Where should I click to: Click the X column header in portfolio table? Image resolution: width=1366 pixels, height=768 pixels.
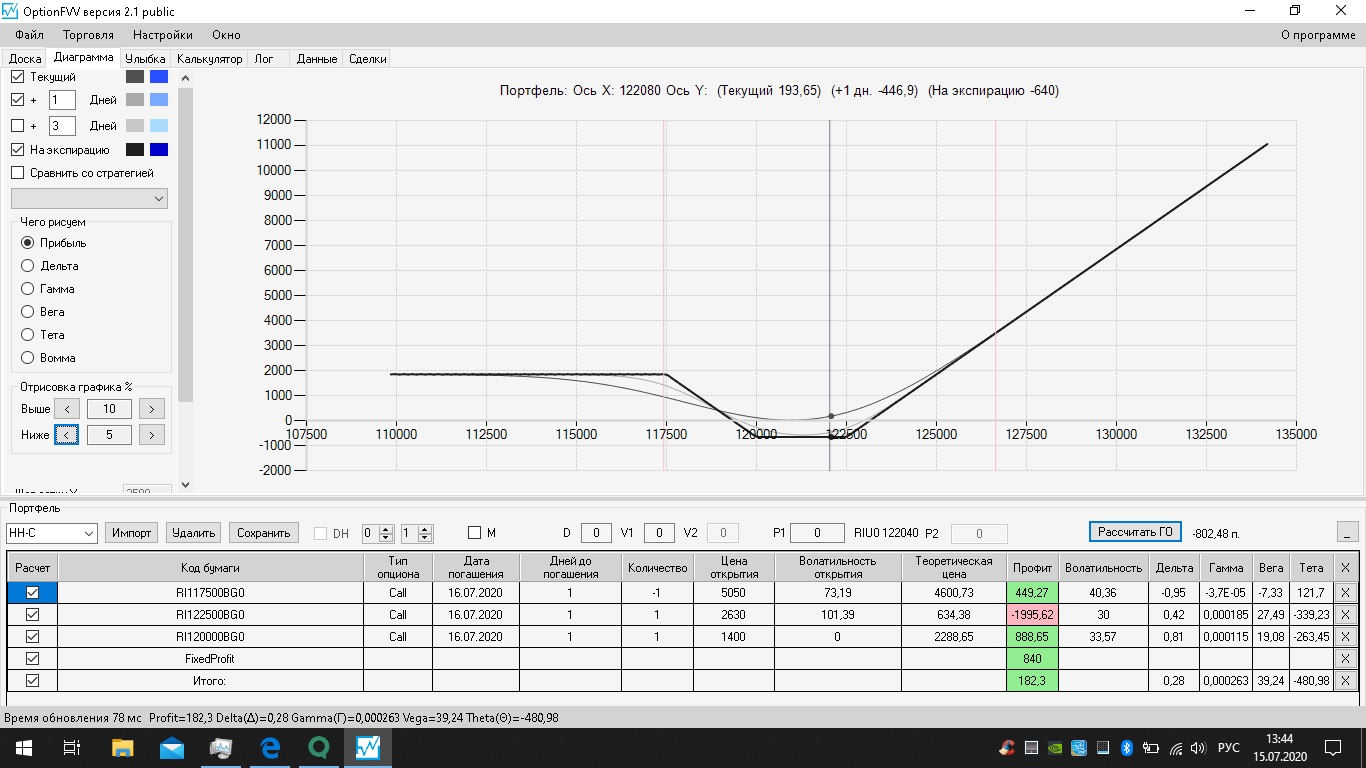[x=1345, y=567]
